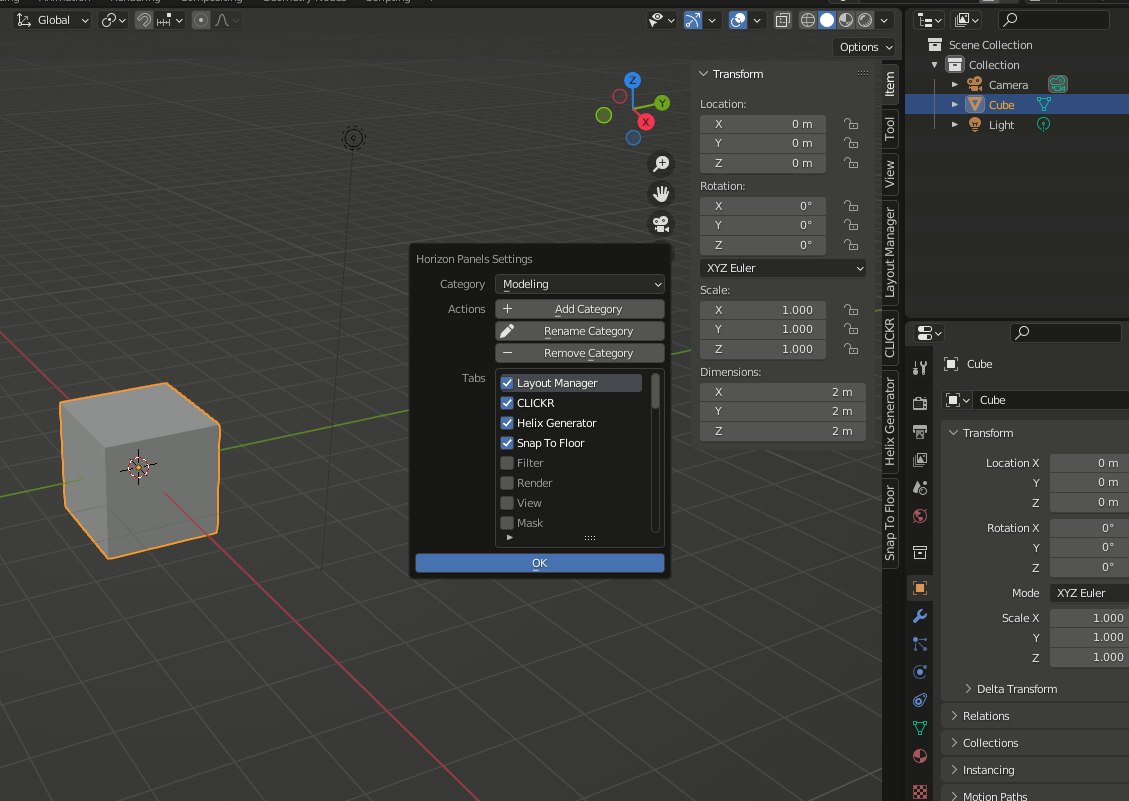This screenshot has width=1129, height=801.
Task: Open the Modifiers wrench properties tab
Action: click(x=920, y=616)
